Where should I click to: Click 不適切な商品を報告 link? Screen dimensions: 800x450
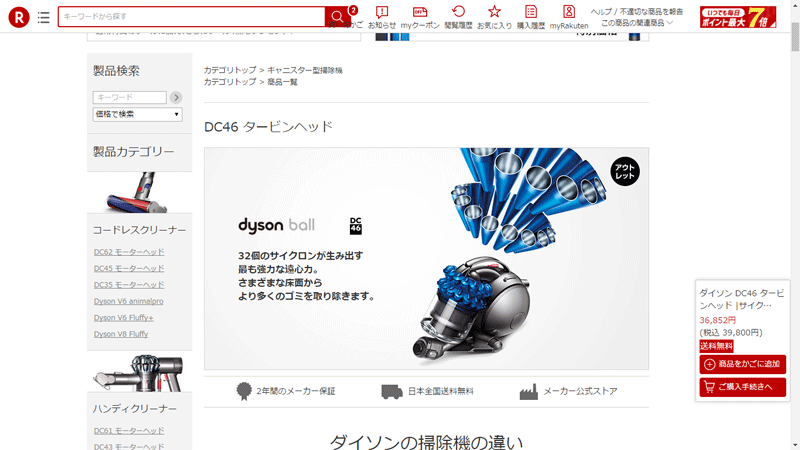651,11
